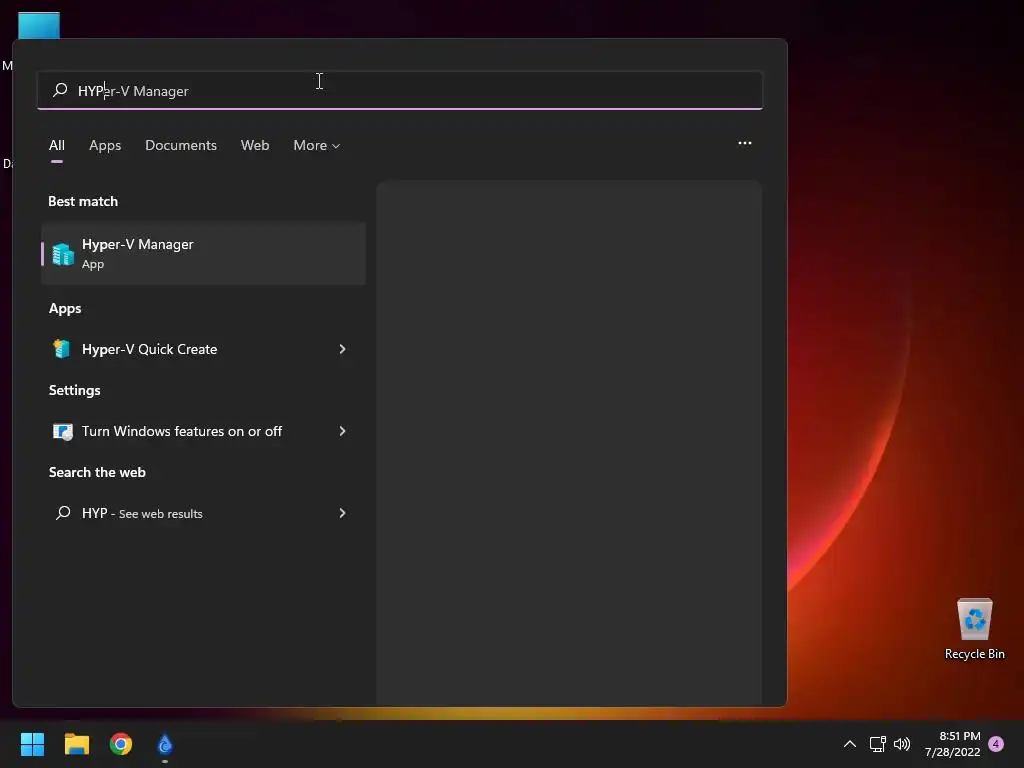
Task: Open File Explorer from the taskbar
Action: pos(76,744)
